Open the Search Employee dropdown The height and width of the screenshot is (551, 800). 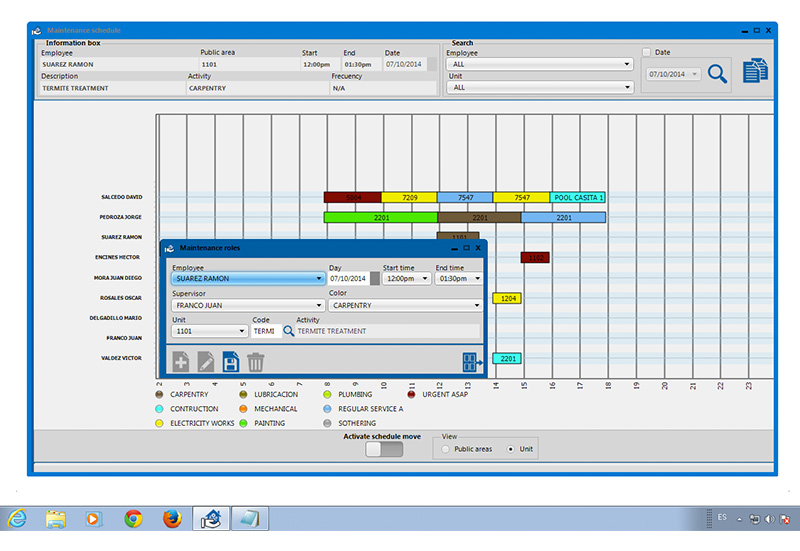[x=540, y=64]
